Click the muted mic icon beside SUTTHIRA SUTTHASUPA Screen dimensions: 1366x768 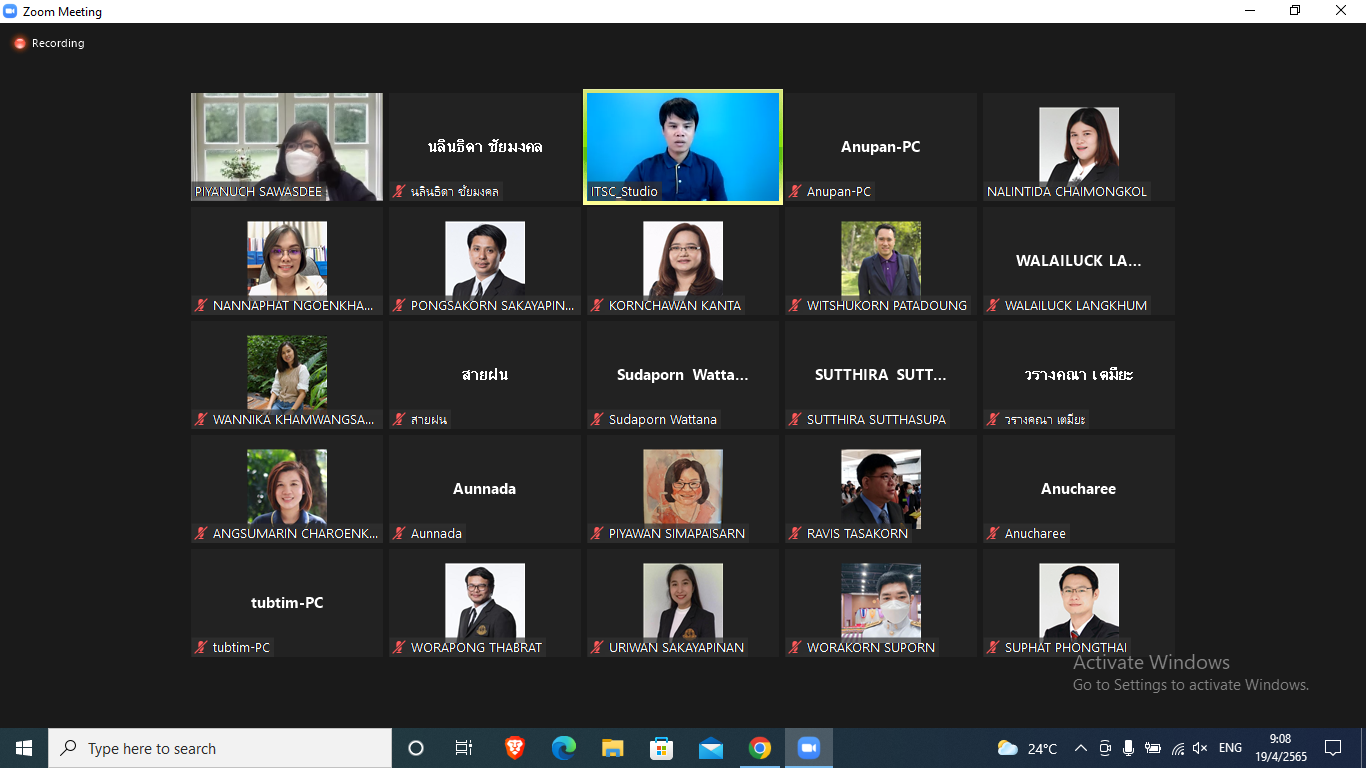pyautogui.click(x=796, y=419)
